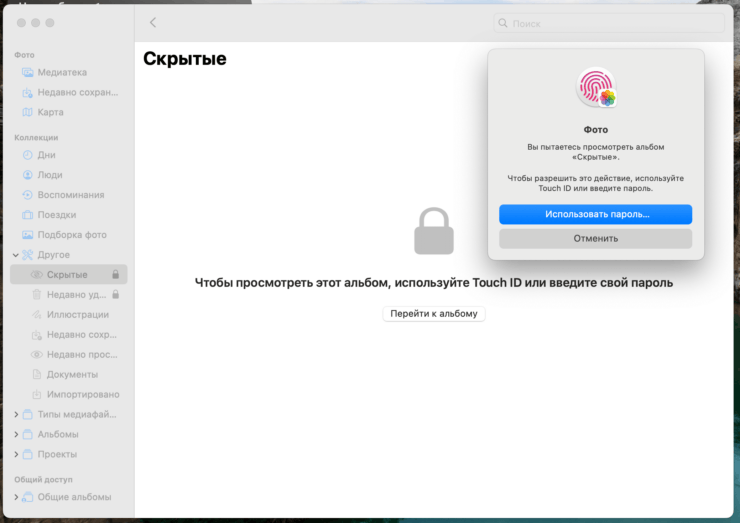Select Карта in the sidebar
The width and height of the screenshot is (740, 523).
point(69,112)
